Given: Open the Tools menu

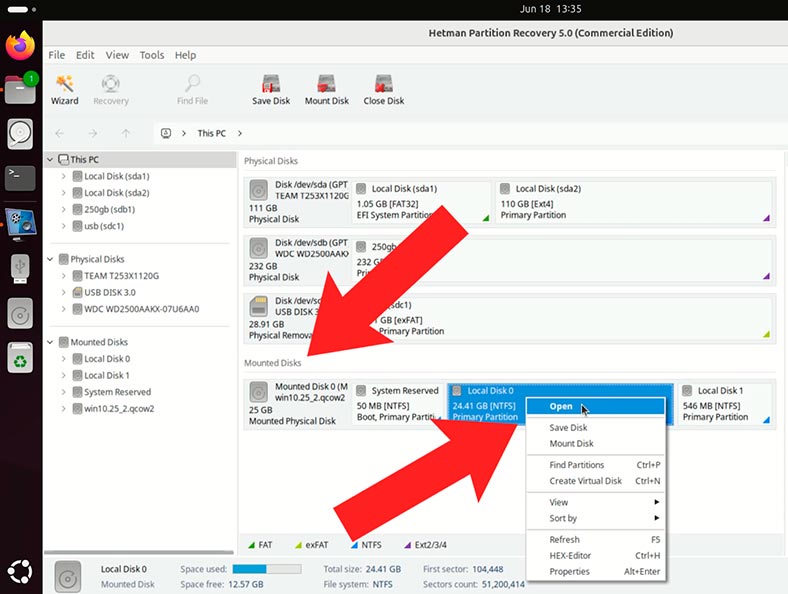Looking at the screenshot, I should click(x=152, y=55).
